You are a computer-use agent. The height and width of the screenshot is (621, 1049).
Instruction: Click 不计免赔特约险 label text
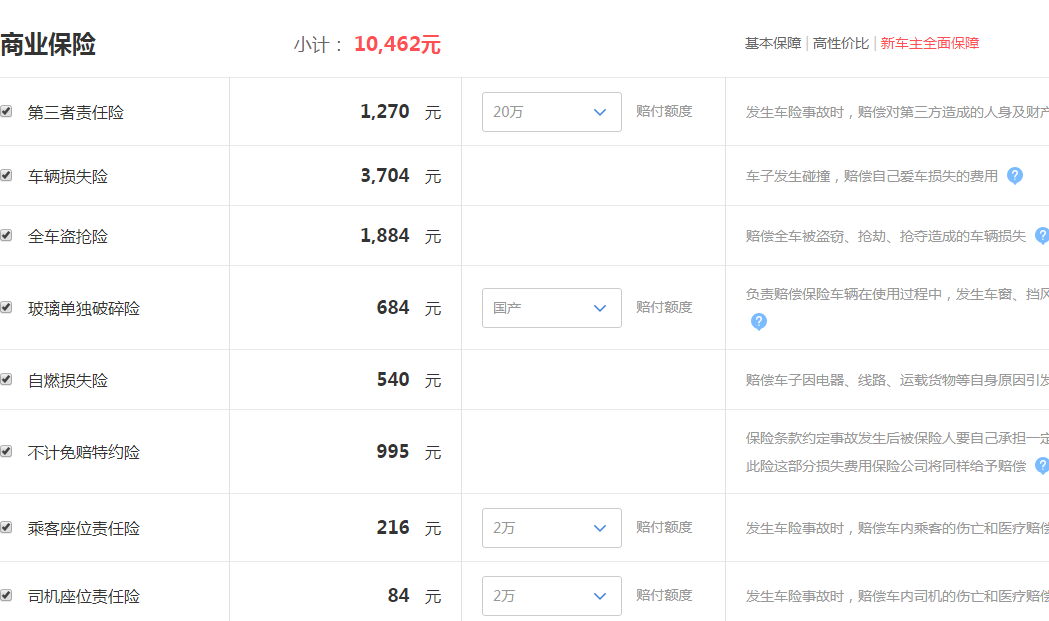(84, 453)
